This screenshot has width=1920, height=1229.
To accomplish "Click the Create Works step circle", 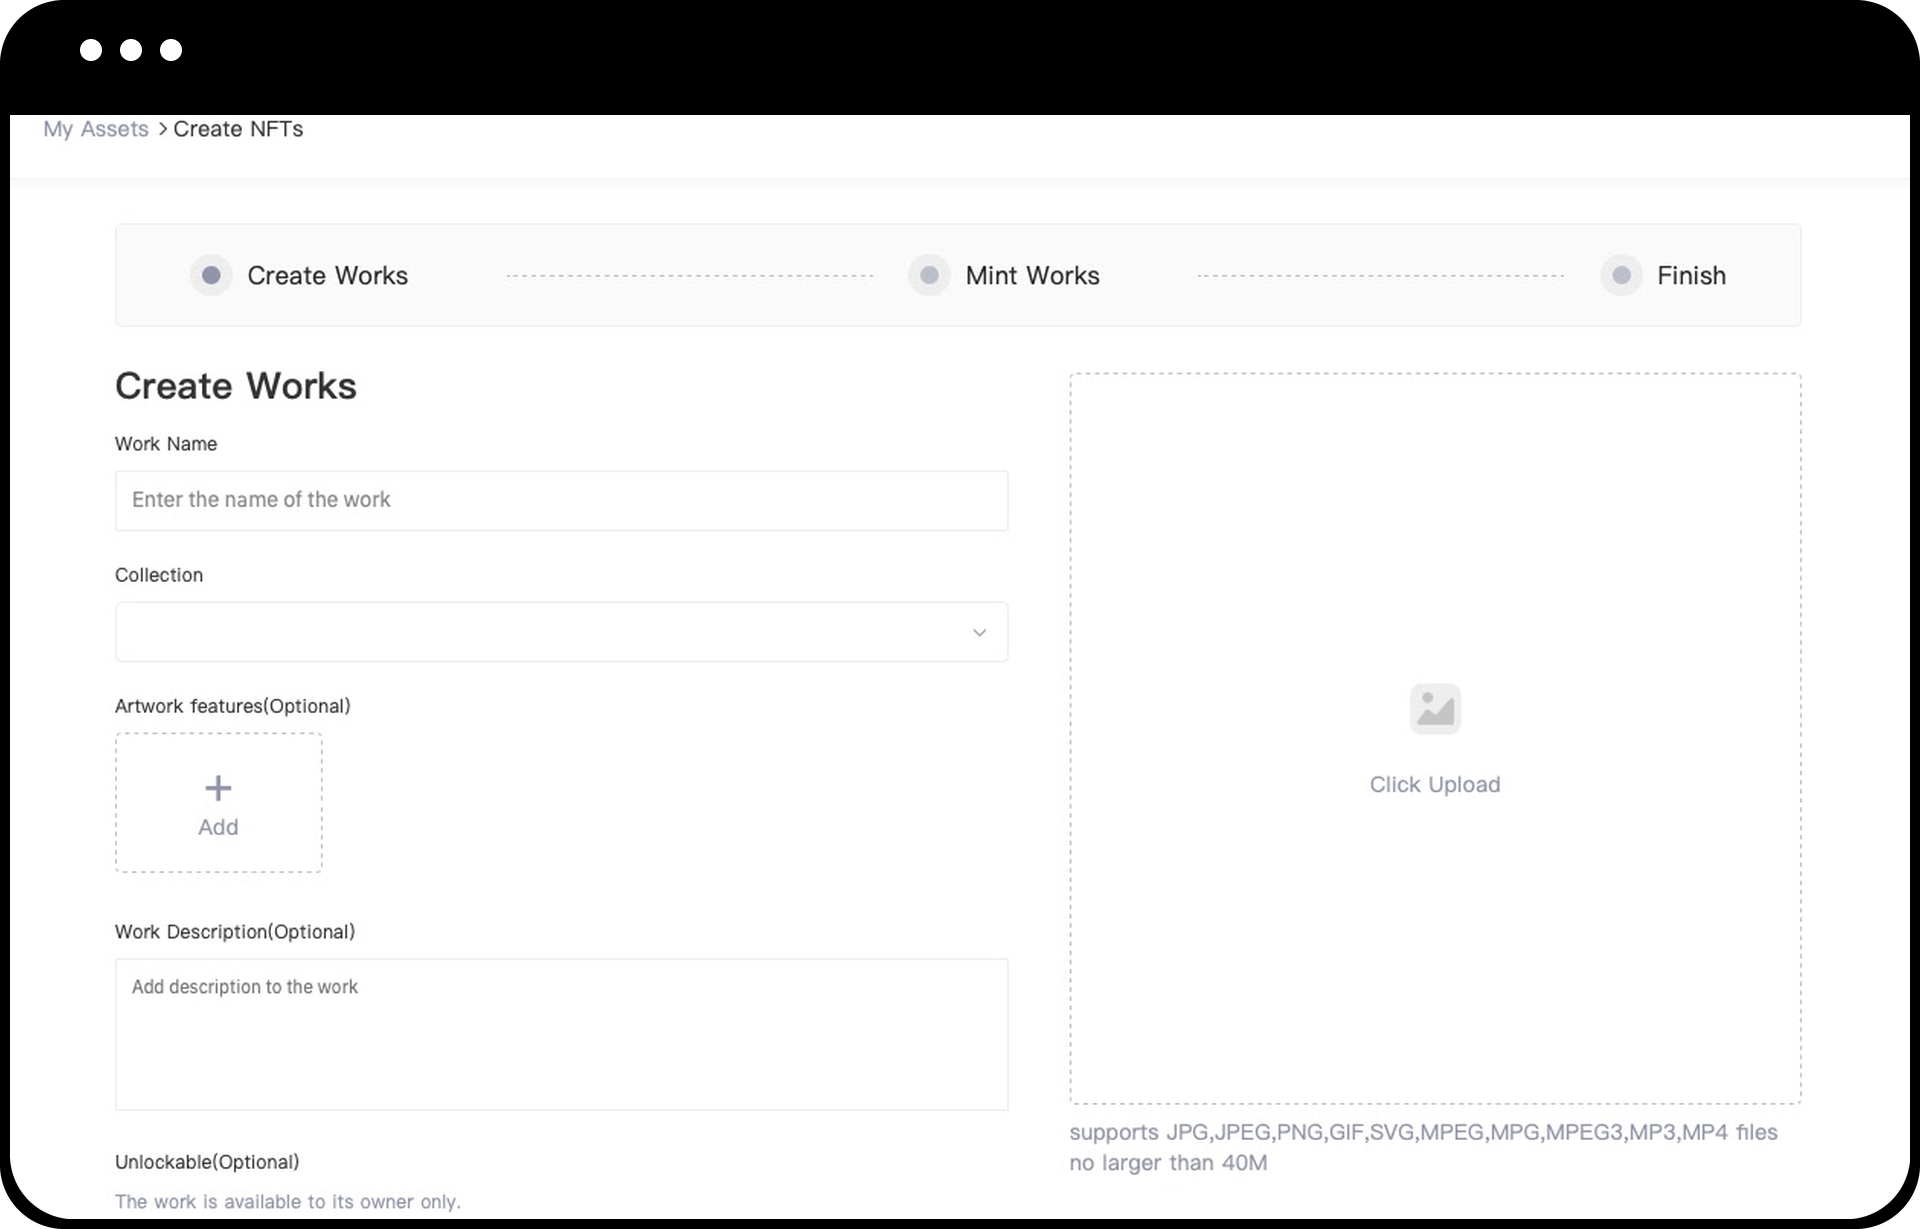I will (211, 275).
